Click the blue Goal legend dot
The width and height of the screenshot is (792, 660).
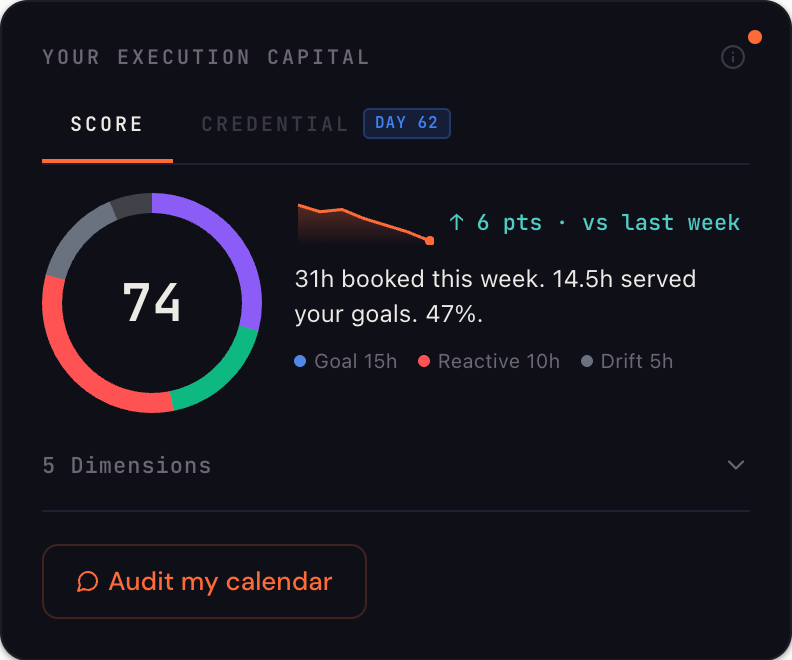[x=301, y=361]
